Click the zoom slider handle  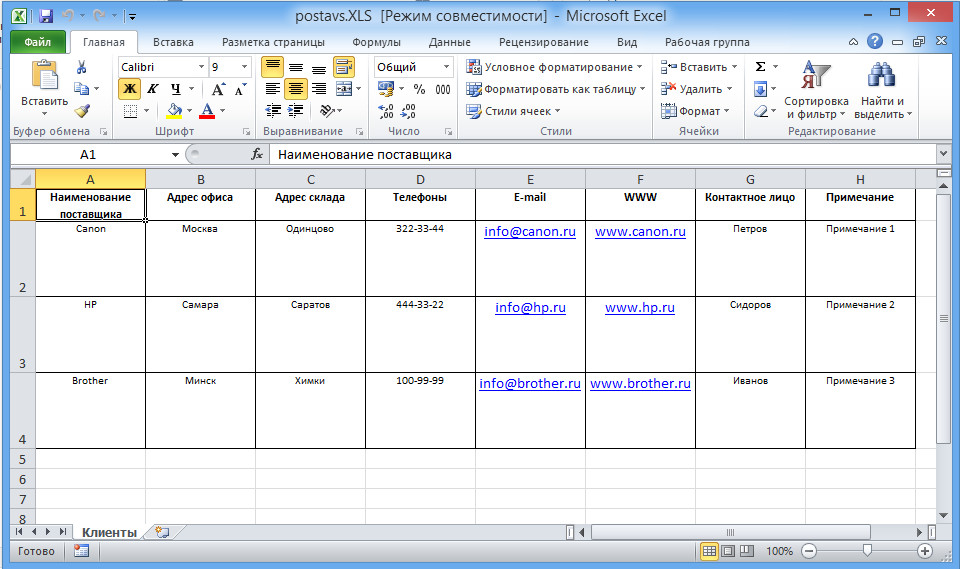coord(866,551)
